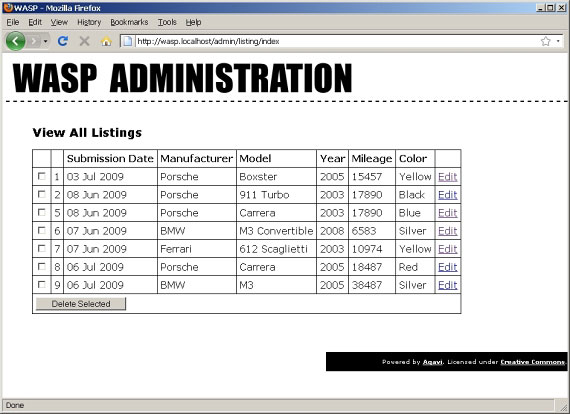Edit the M3 Convertible listing
The width and height of the screenshot is (570, 414).
click(447, 231)
